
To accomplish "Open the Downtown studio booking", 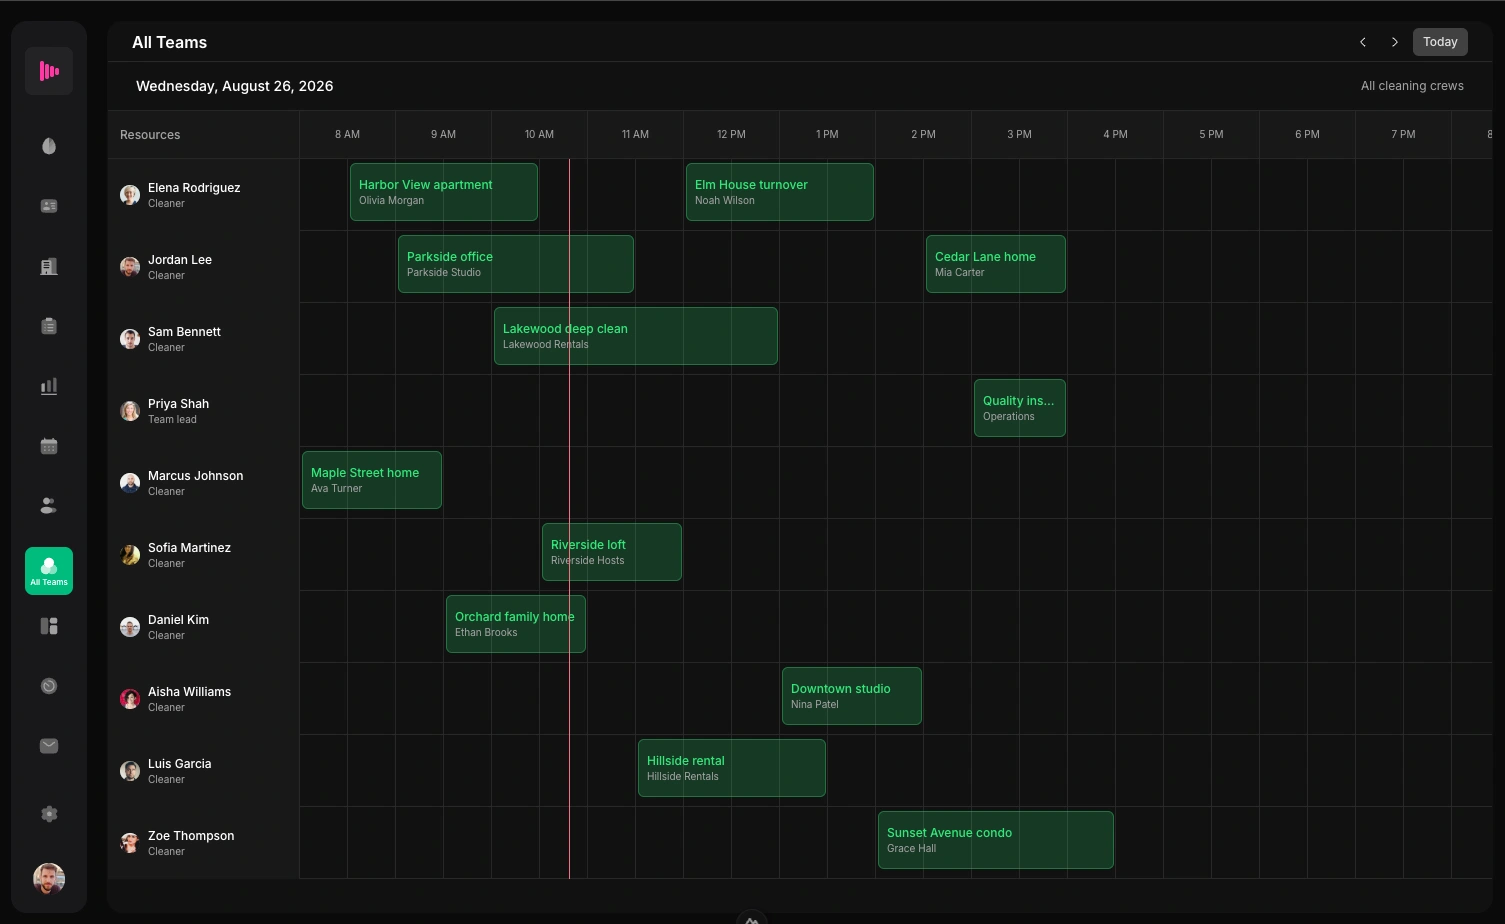I will coord(852,696).
